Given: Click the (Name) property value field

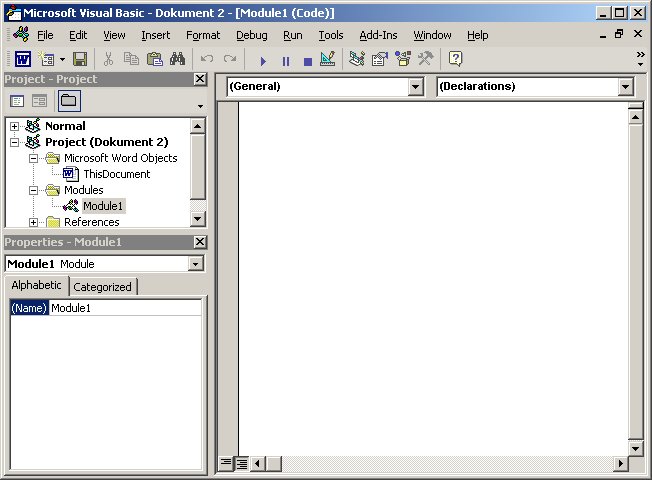Looking at the screenshot, I should click(x=125, y=308).
